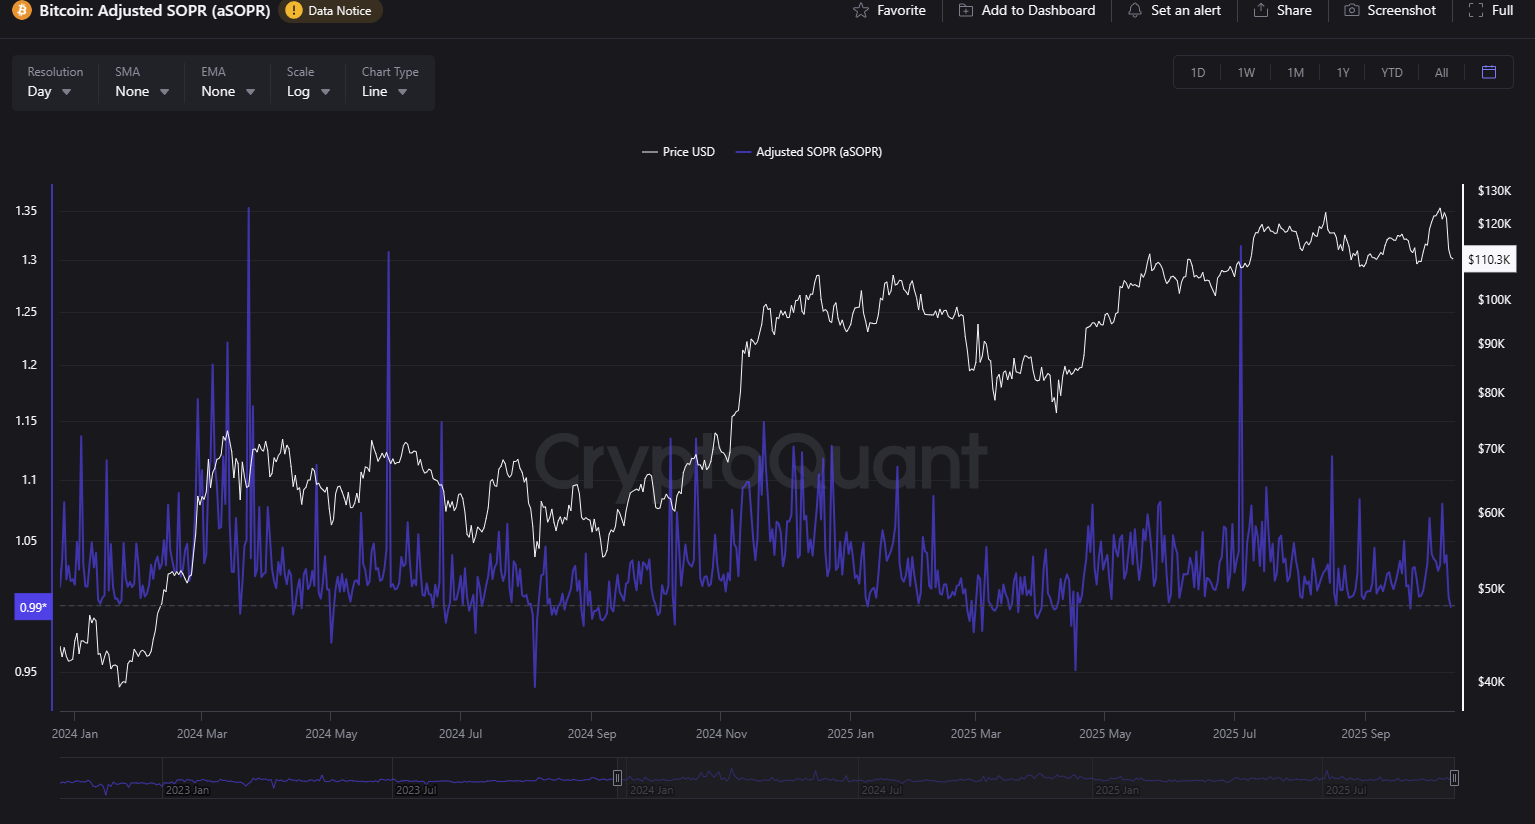Viewport: 1535px width, 824px height.
Task: Click 2023 Jan label in range navigator
Action: click(187, 790)
